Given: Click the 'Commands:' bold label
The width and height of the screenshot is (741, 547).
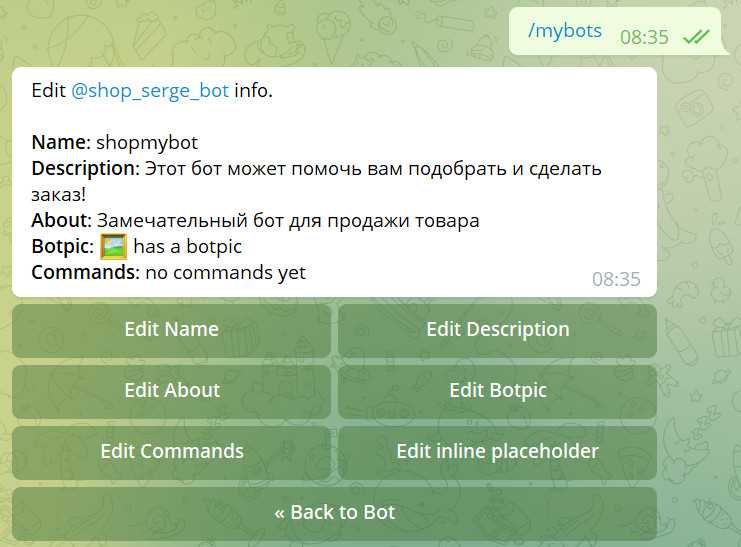Looking at the screenshot, I should pos(86,273).
